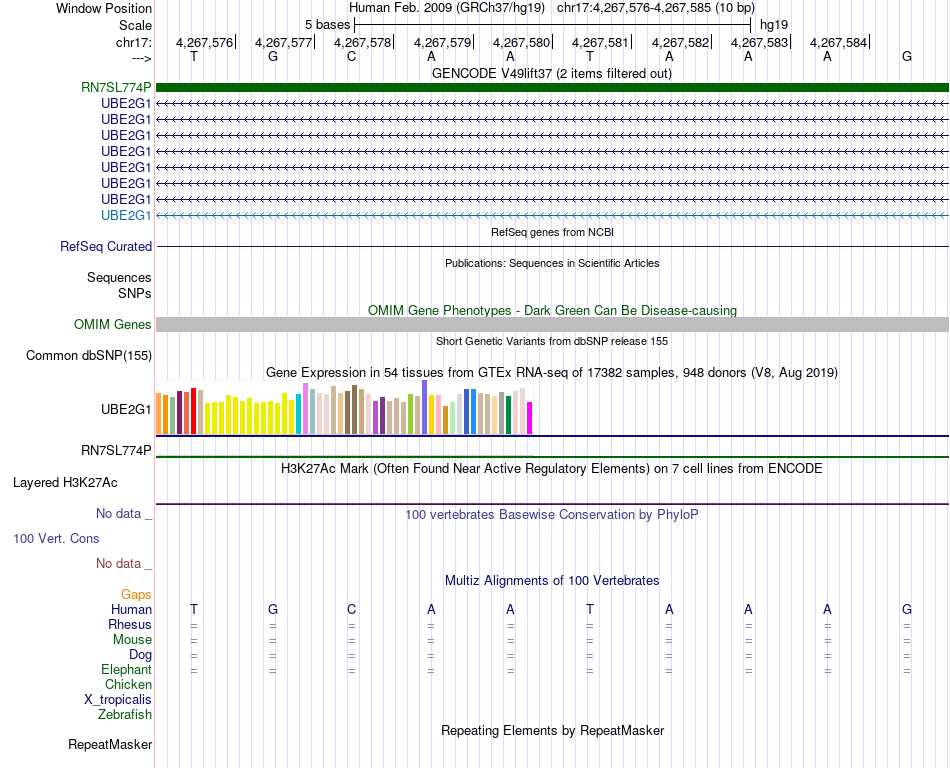This screenshot has width=950, height=768.
Task: Open Short Genetic Variants from dbSNP title
Action: click(552, 341)
